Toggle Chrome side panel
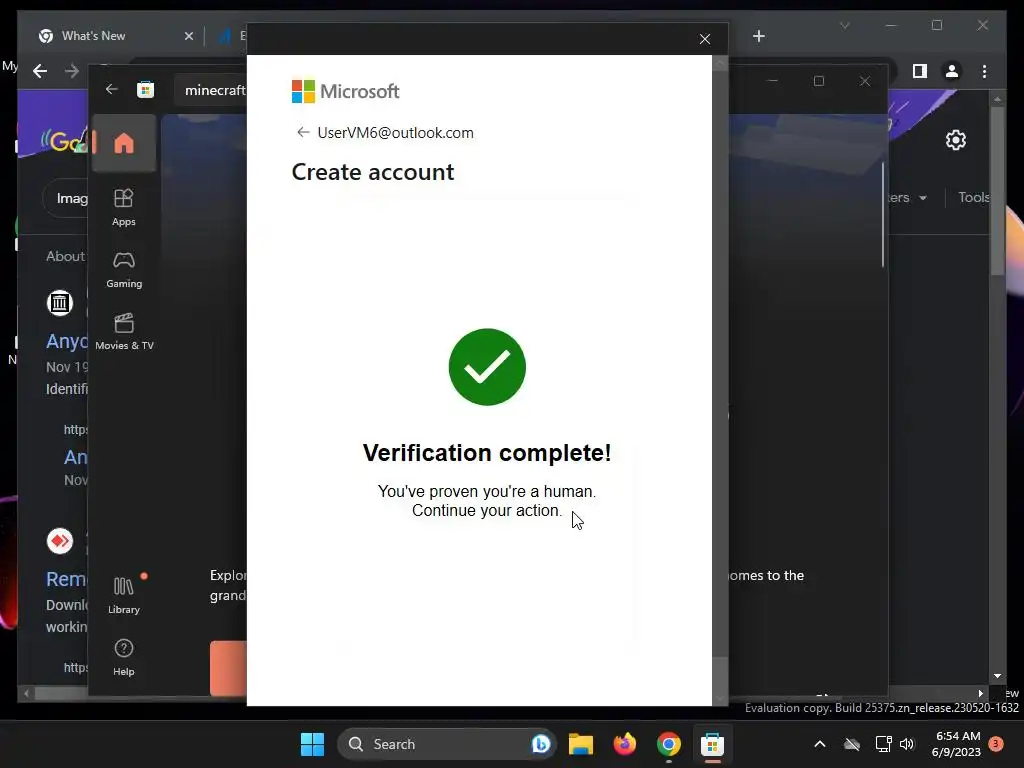The width and height of the screenshot is (1024, 768). click(920, 71)
